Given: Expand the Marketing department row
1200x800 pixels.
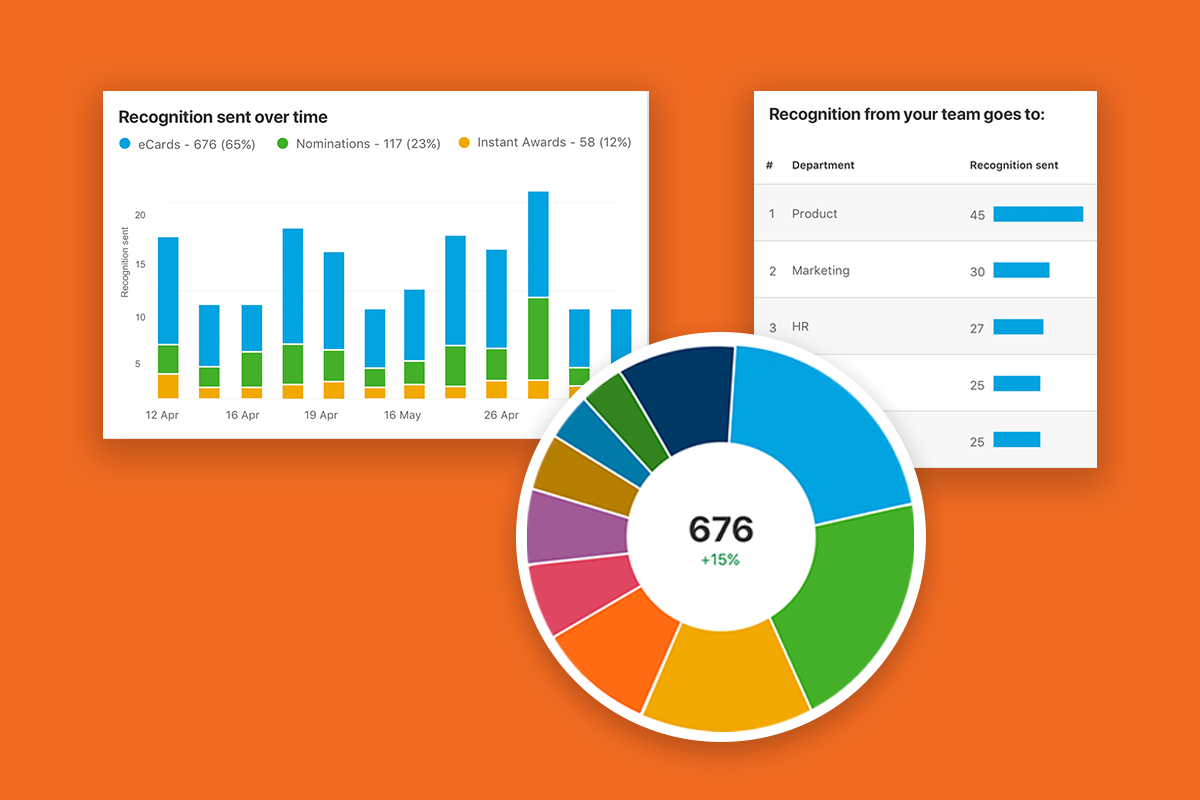Looking at the screenshot, I should coord(821,270).
